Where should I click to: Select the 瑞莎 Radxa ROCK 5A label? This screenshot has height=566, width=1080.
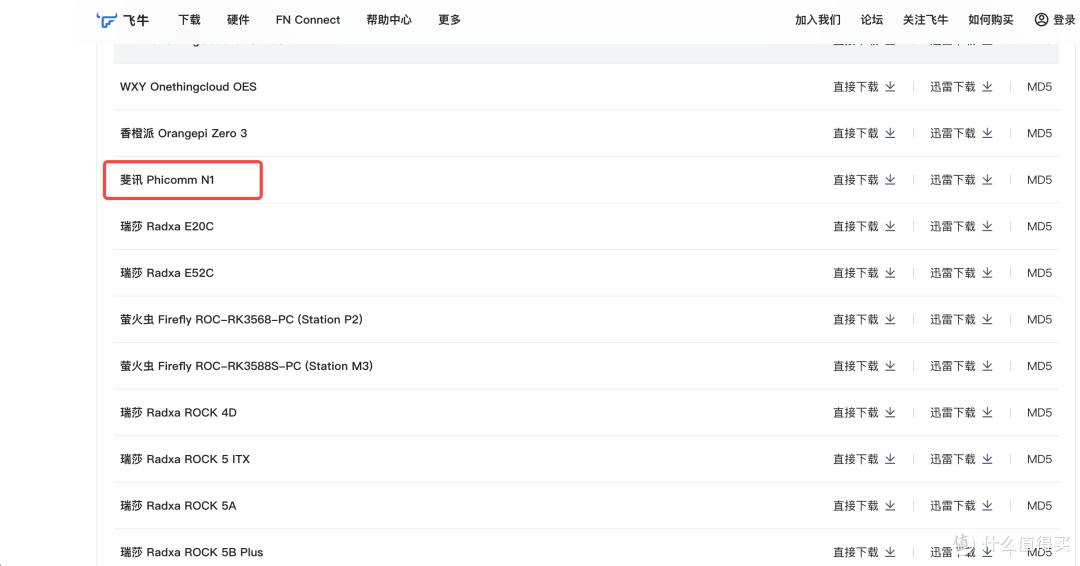tap(178, 506)
